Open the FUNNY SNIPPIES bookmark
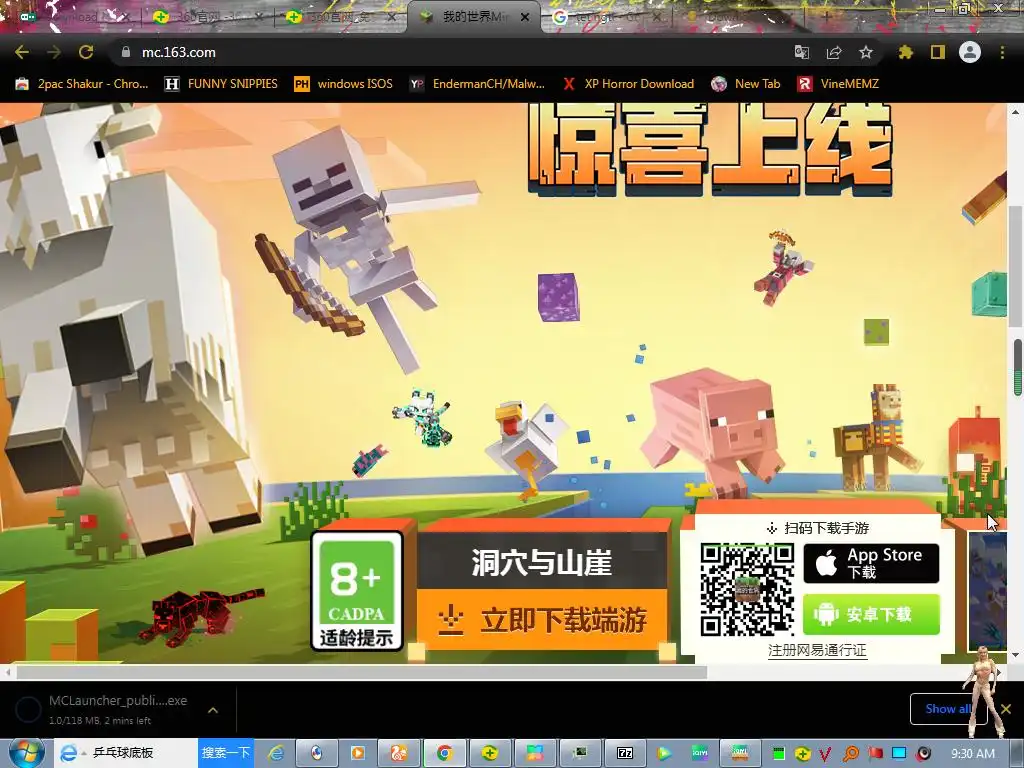This screenshot has width=1024, height=768. [x=221, y=84]
